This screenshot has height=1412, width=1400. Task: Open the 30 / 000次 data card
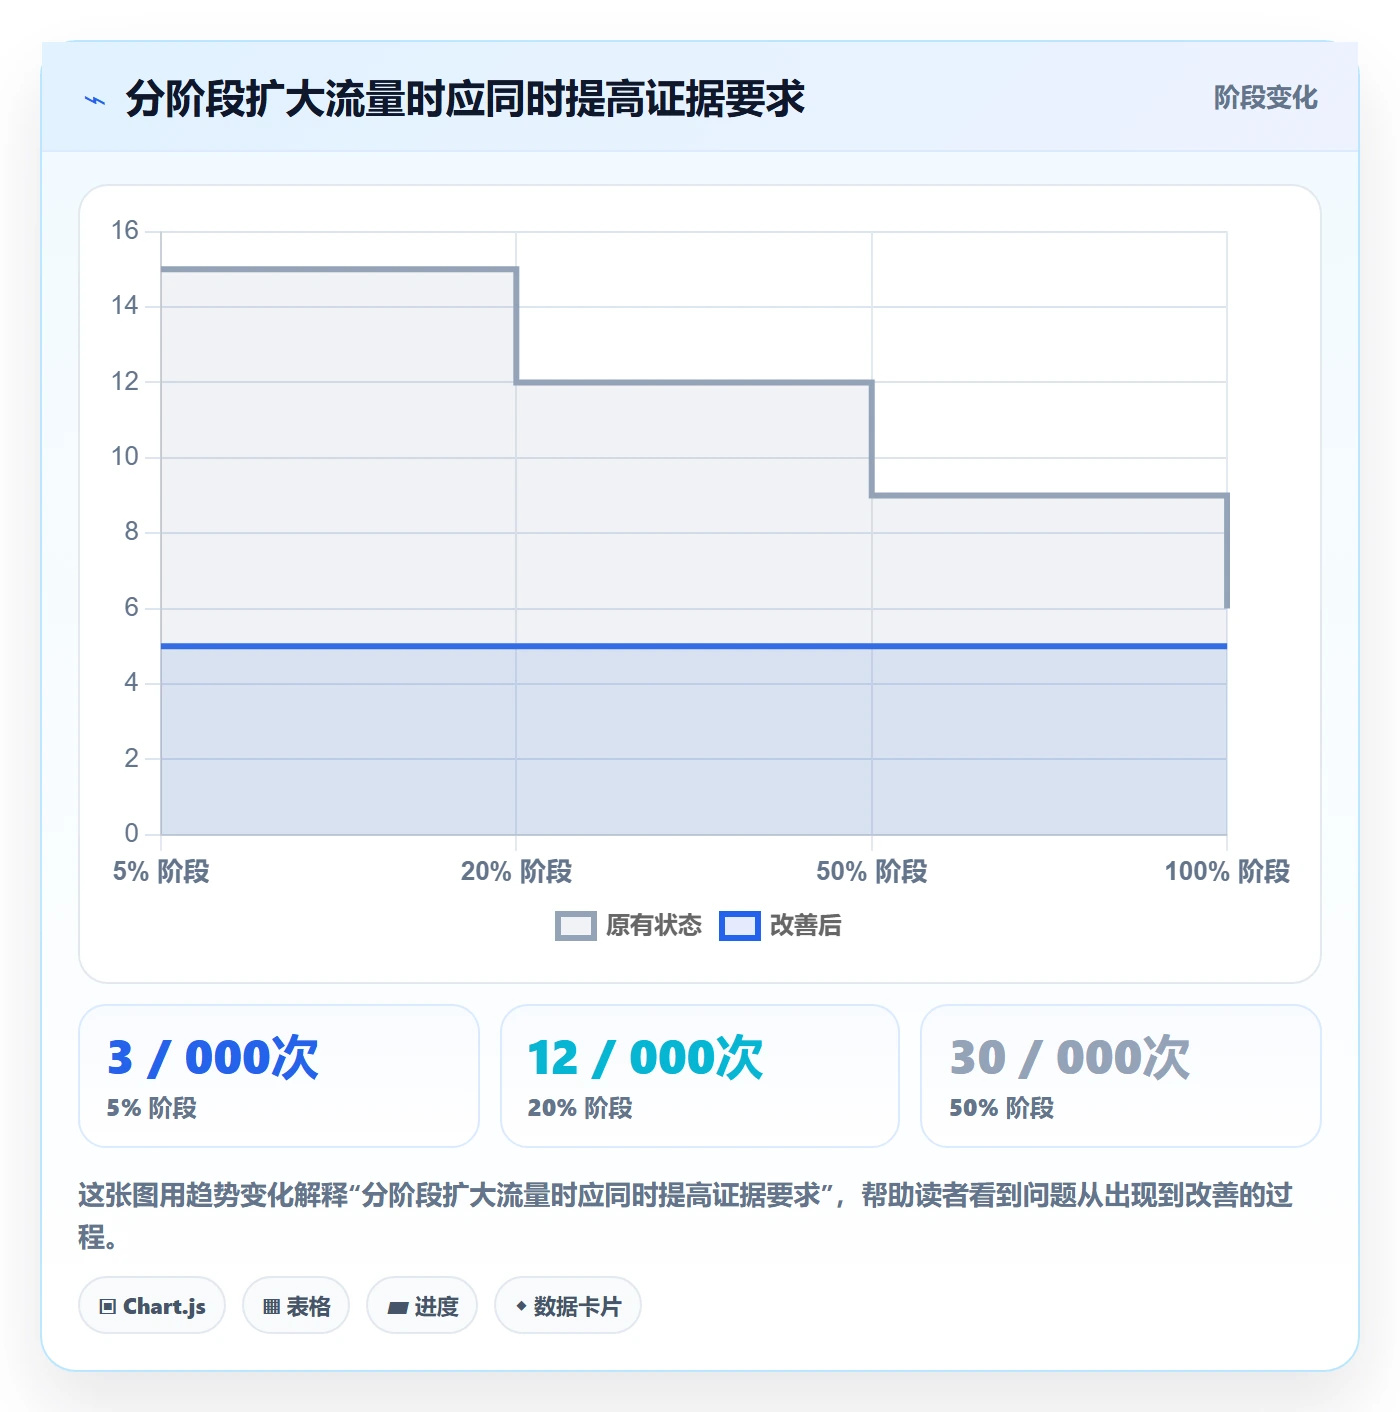[x=1121, y=1076]
